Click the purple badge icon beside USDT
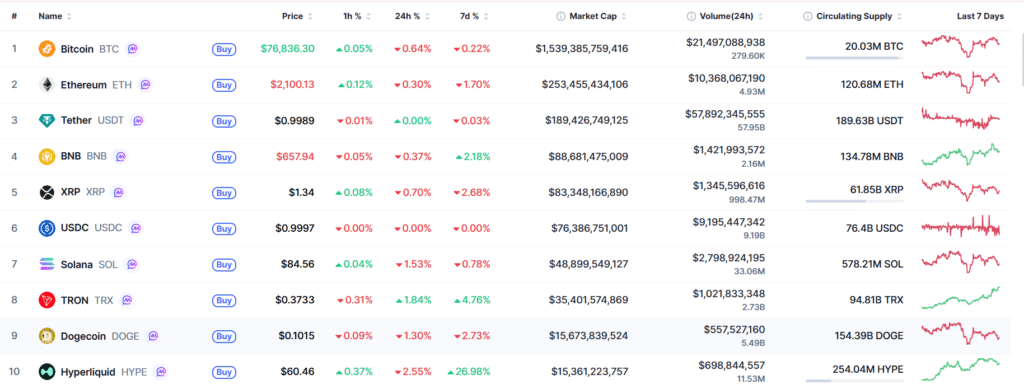 (x=137, y=121)
